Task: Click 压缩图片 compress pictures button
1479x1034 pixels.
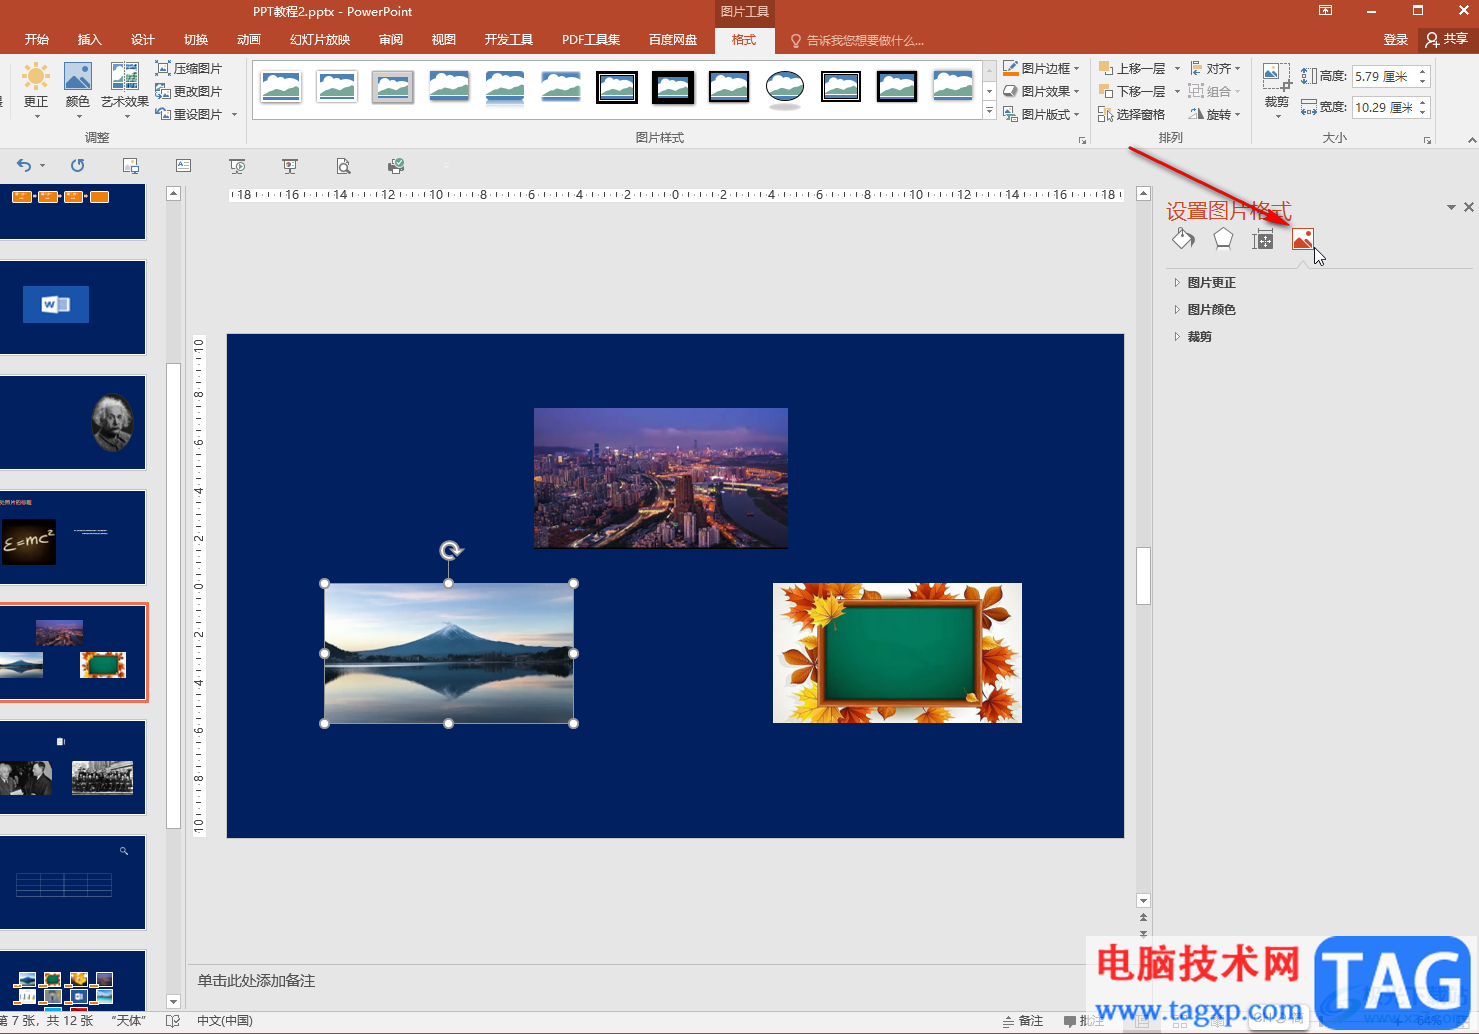Action: [x=189, y=69]
